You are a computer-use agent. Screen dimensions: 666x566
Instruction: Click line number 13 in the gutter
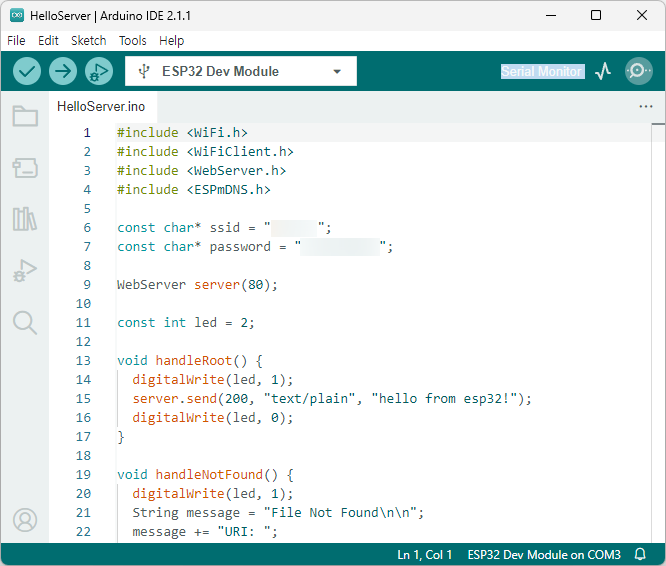(x=83, y=360)
